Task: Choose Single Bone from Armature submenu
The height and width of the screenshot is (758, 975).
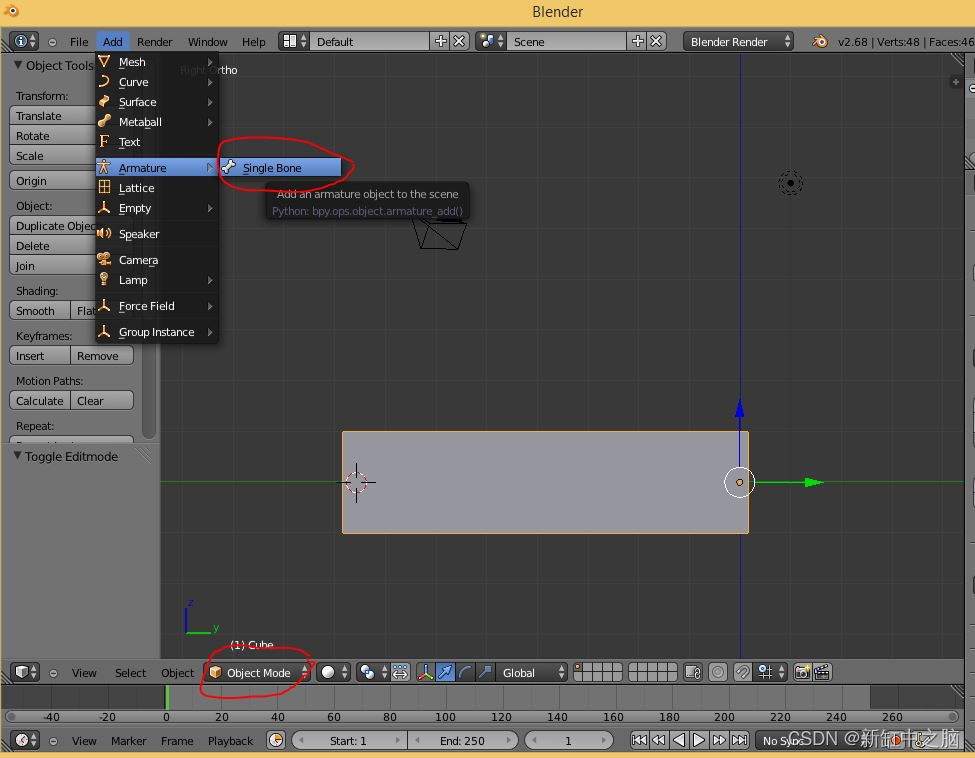Action: coord(280,167)
